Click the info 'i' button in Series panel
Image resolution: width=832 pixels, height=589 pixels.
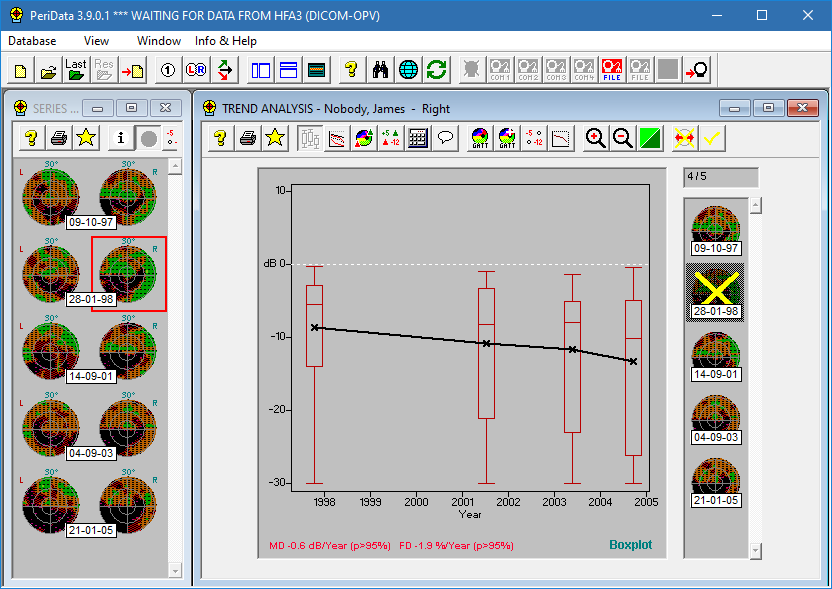121,138
